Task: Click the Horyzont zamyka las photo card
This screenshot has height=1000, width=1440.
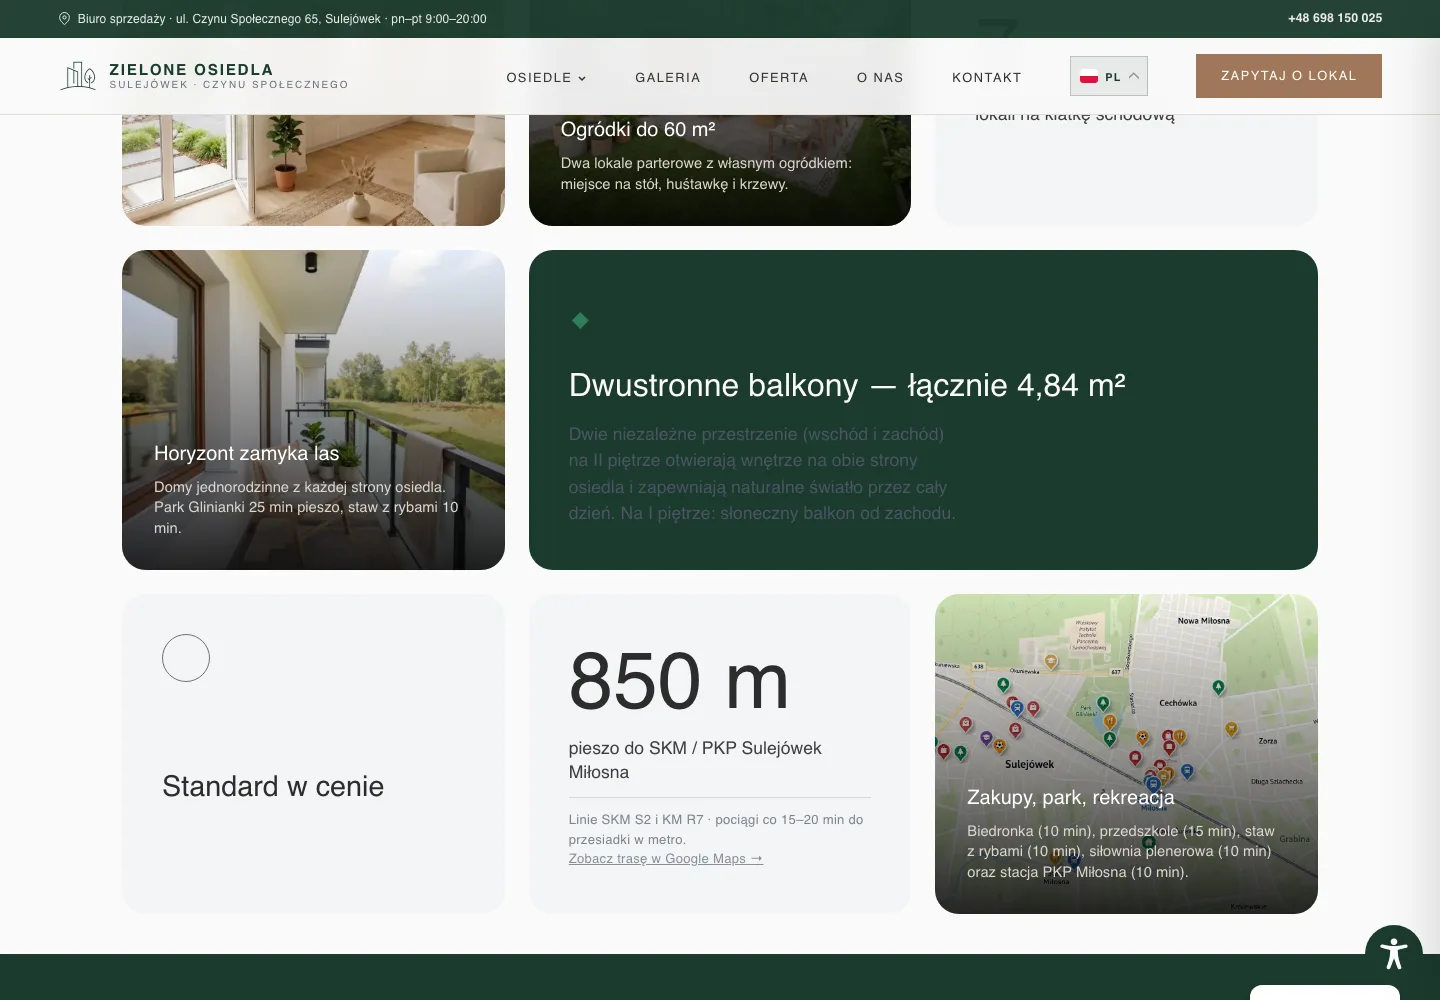Action: pos(313,410)
